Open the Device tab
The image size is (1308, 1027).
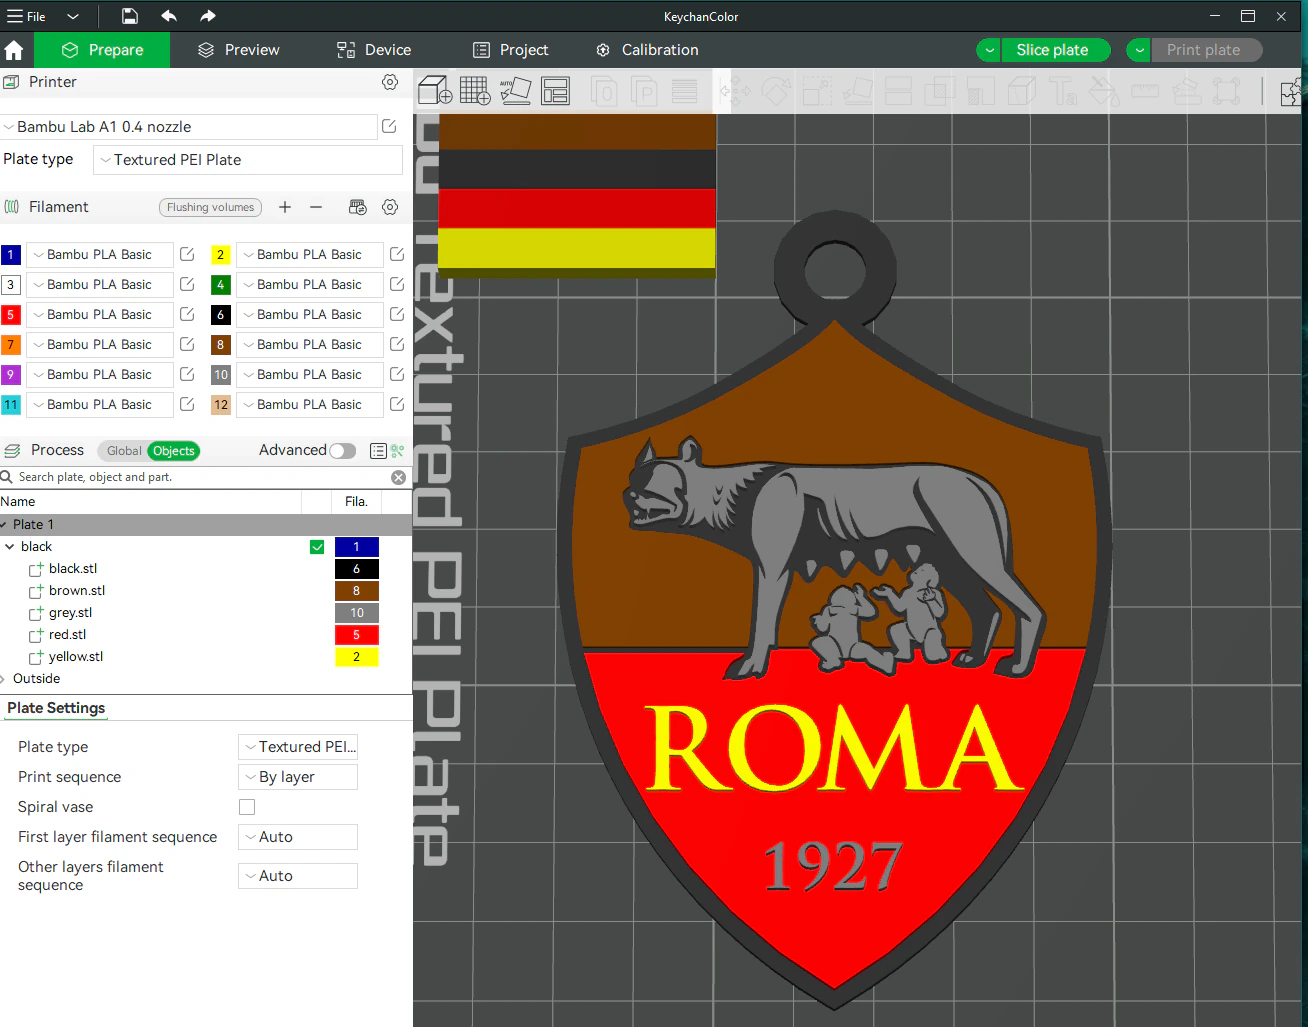[374, 50]
